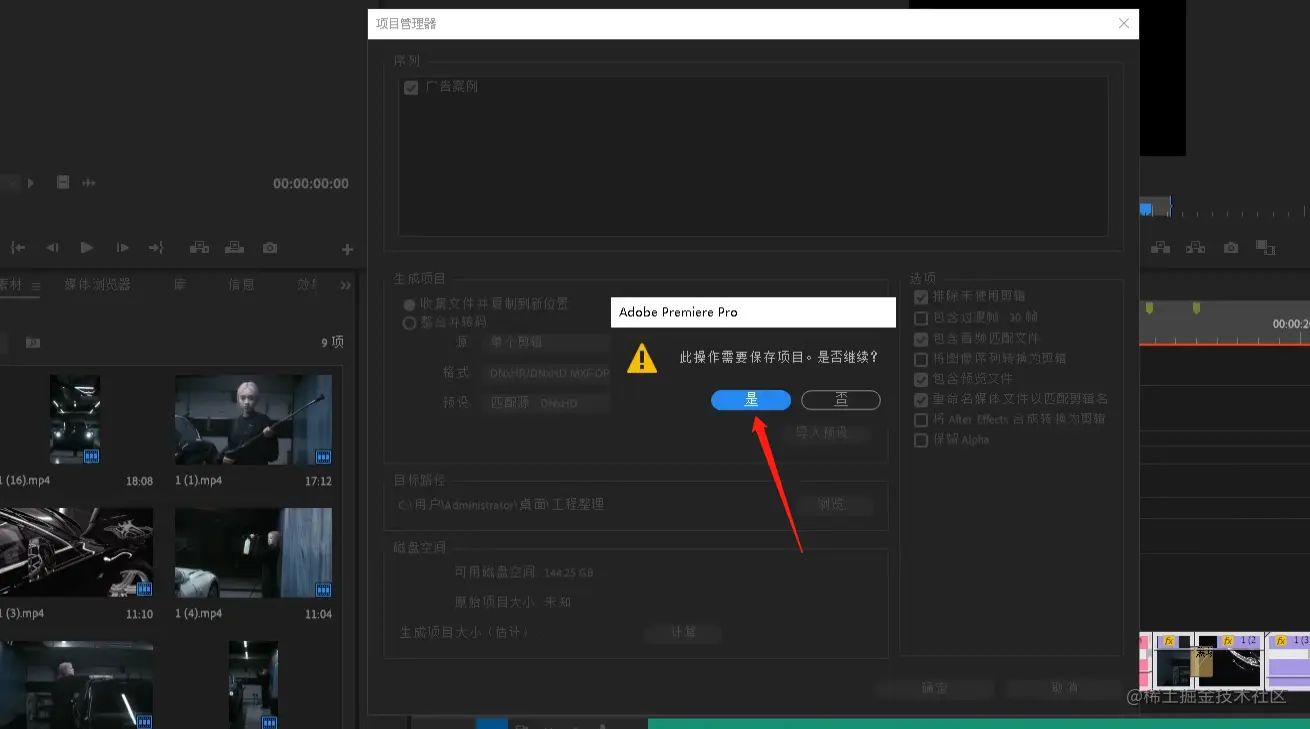The image size is (1310, 729).
Task: Toggle 排除未使用剪辑 checkbox
Action: (x=921, y=297)
